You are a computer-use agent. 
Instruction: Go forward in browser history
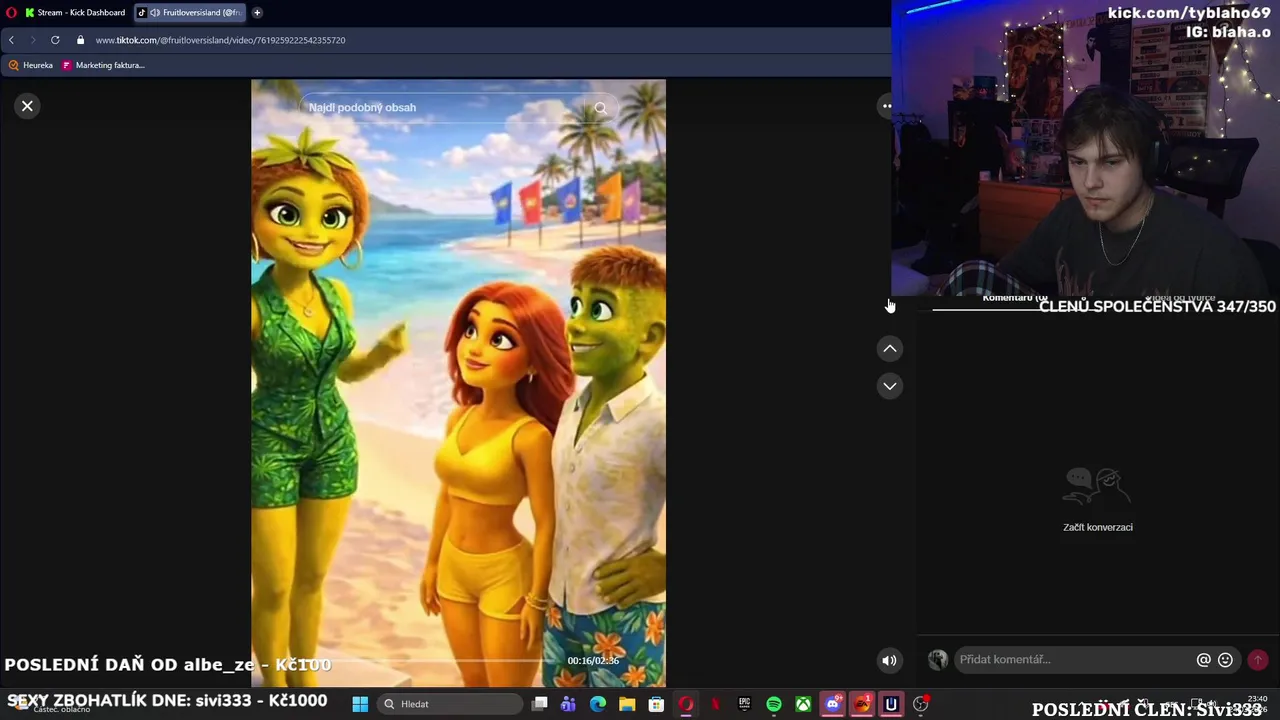33,40
